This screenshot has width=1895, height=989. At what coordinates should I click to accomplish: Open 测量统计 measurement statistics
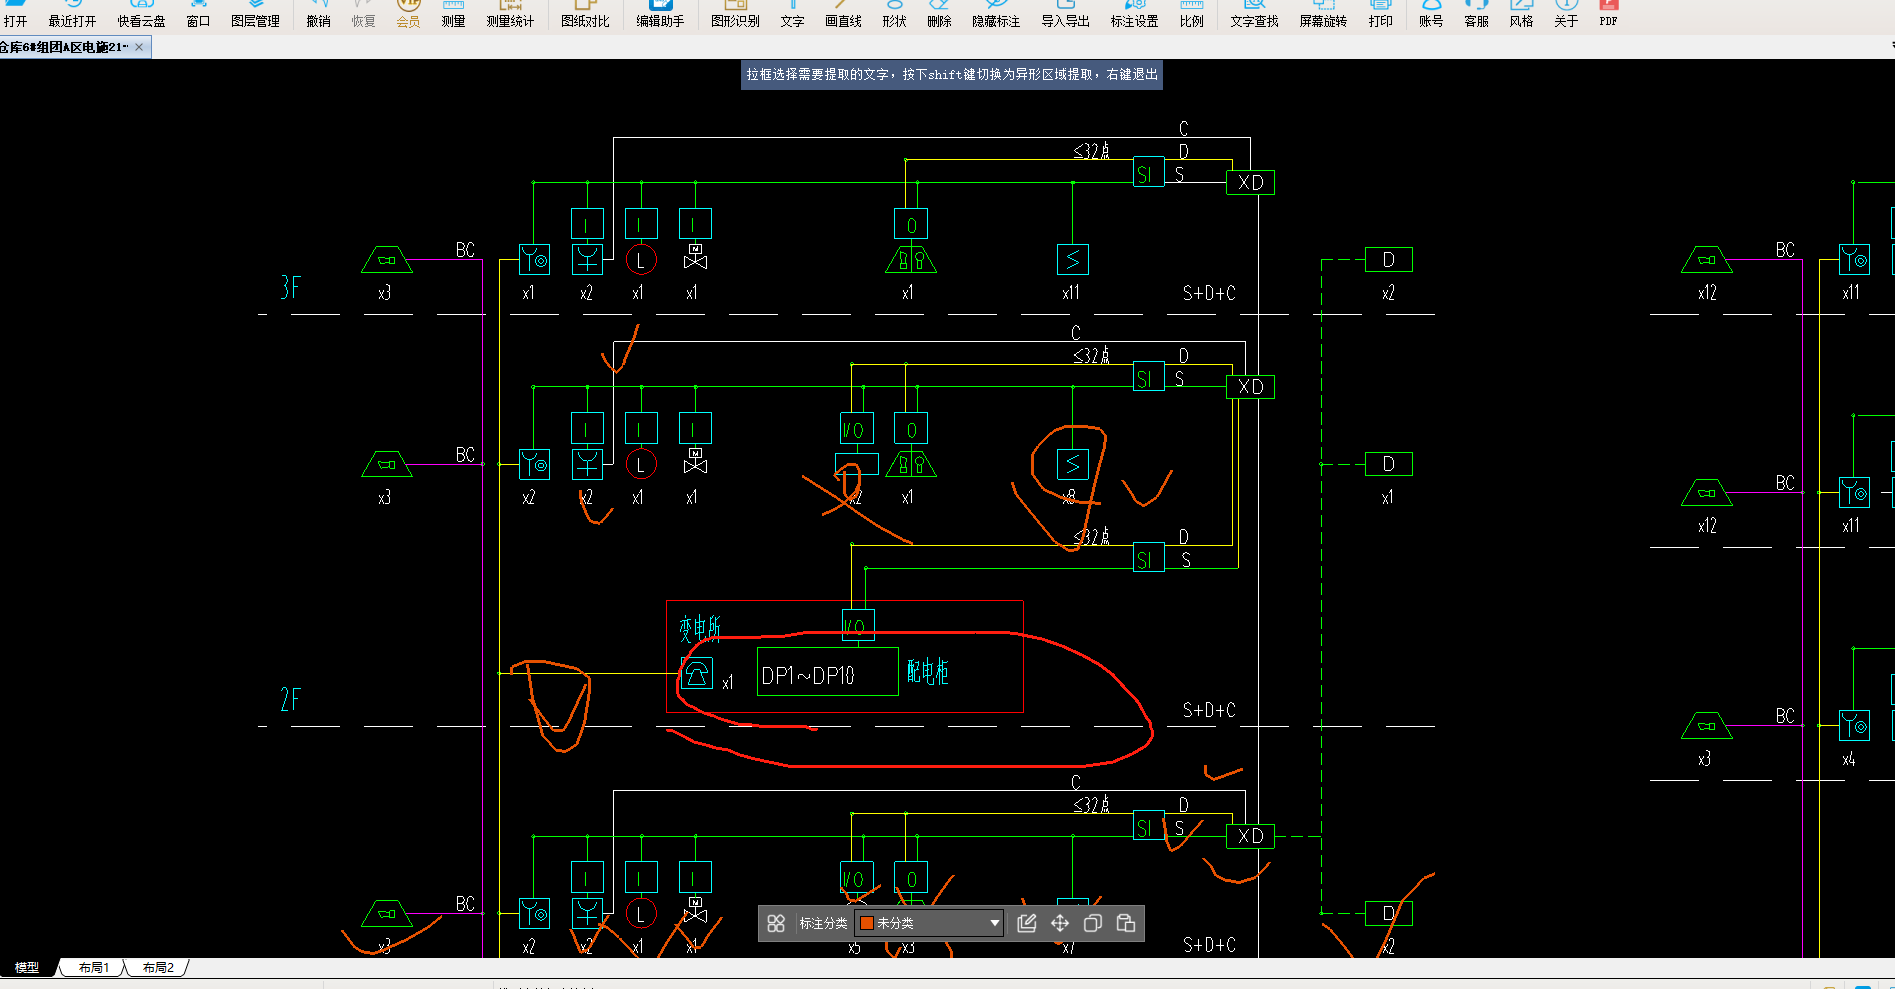click(510, 14)
